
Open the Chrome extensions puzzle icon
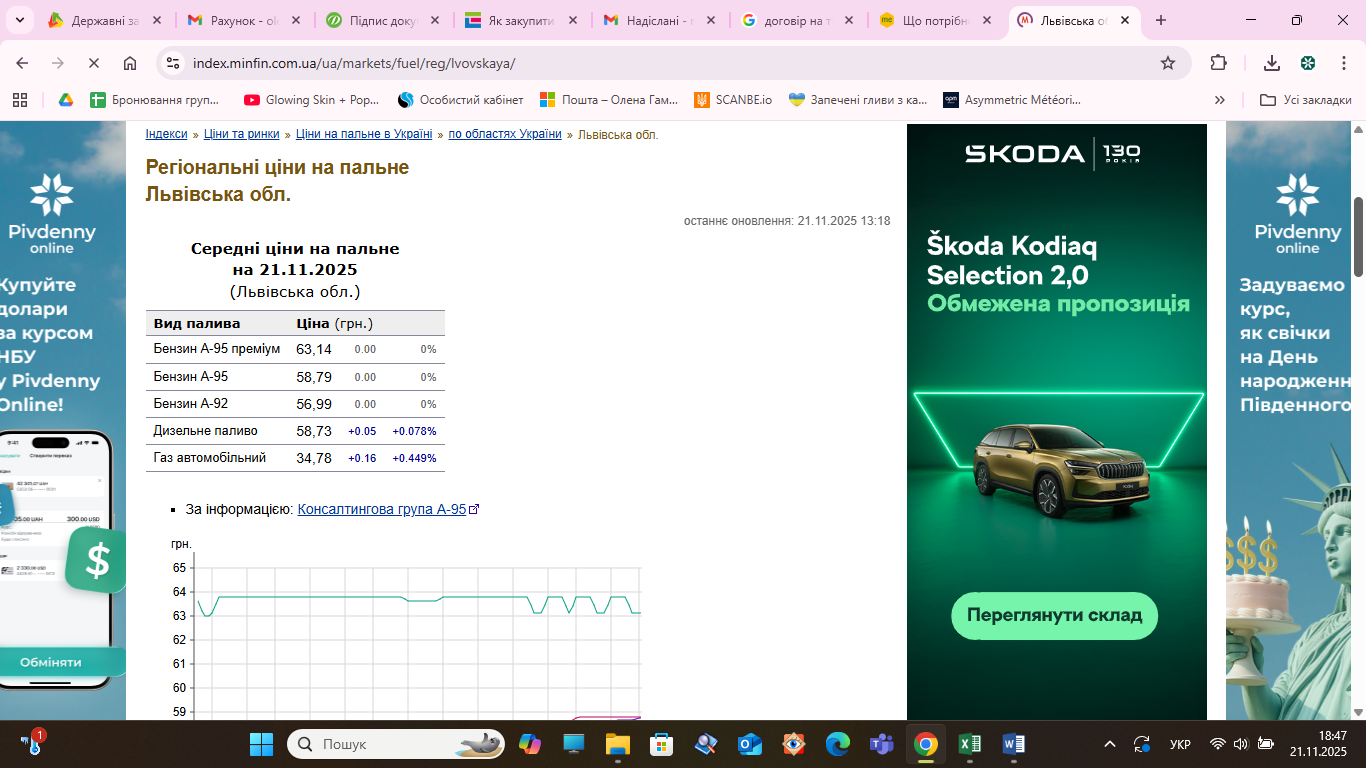pyautogui.click(x=1218, y=63)
